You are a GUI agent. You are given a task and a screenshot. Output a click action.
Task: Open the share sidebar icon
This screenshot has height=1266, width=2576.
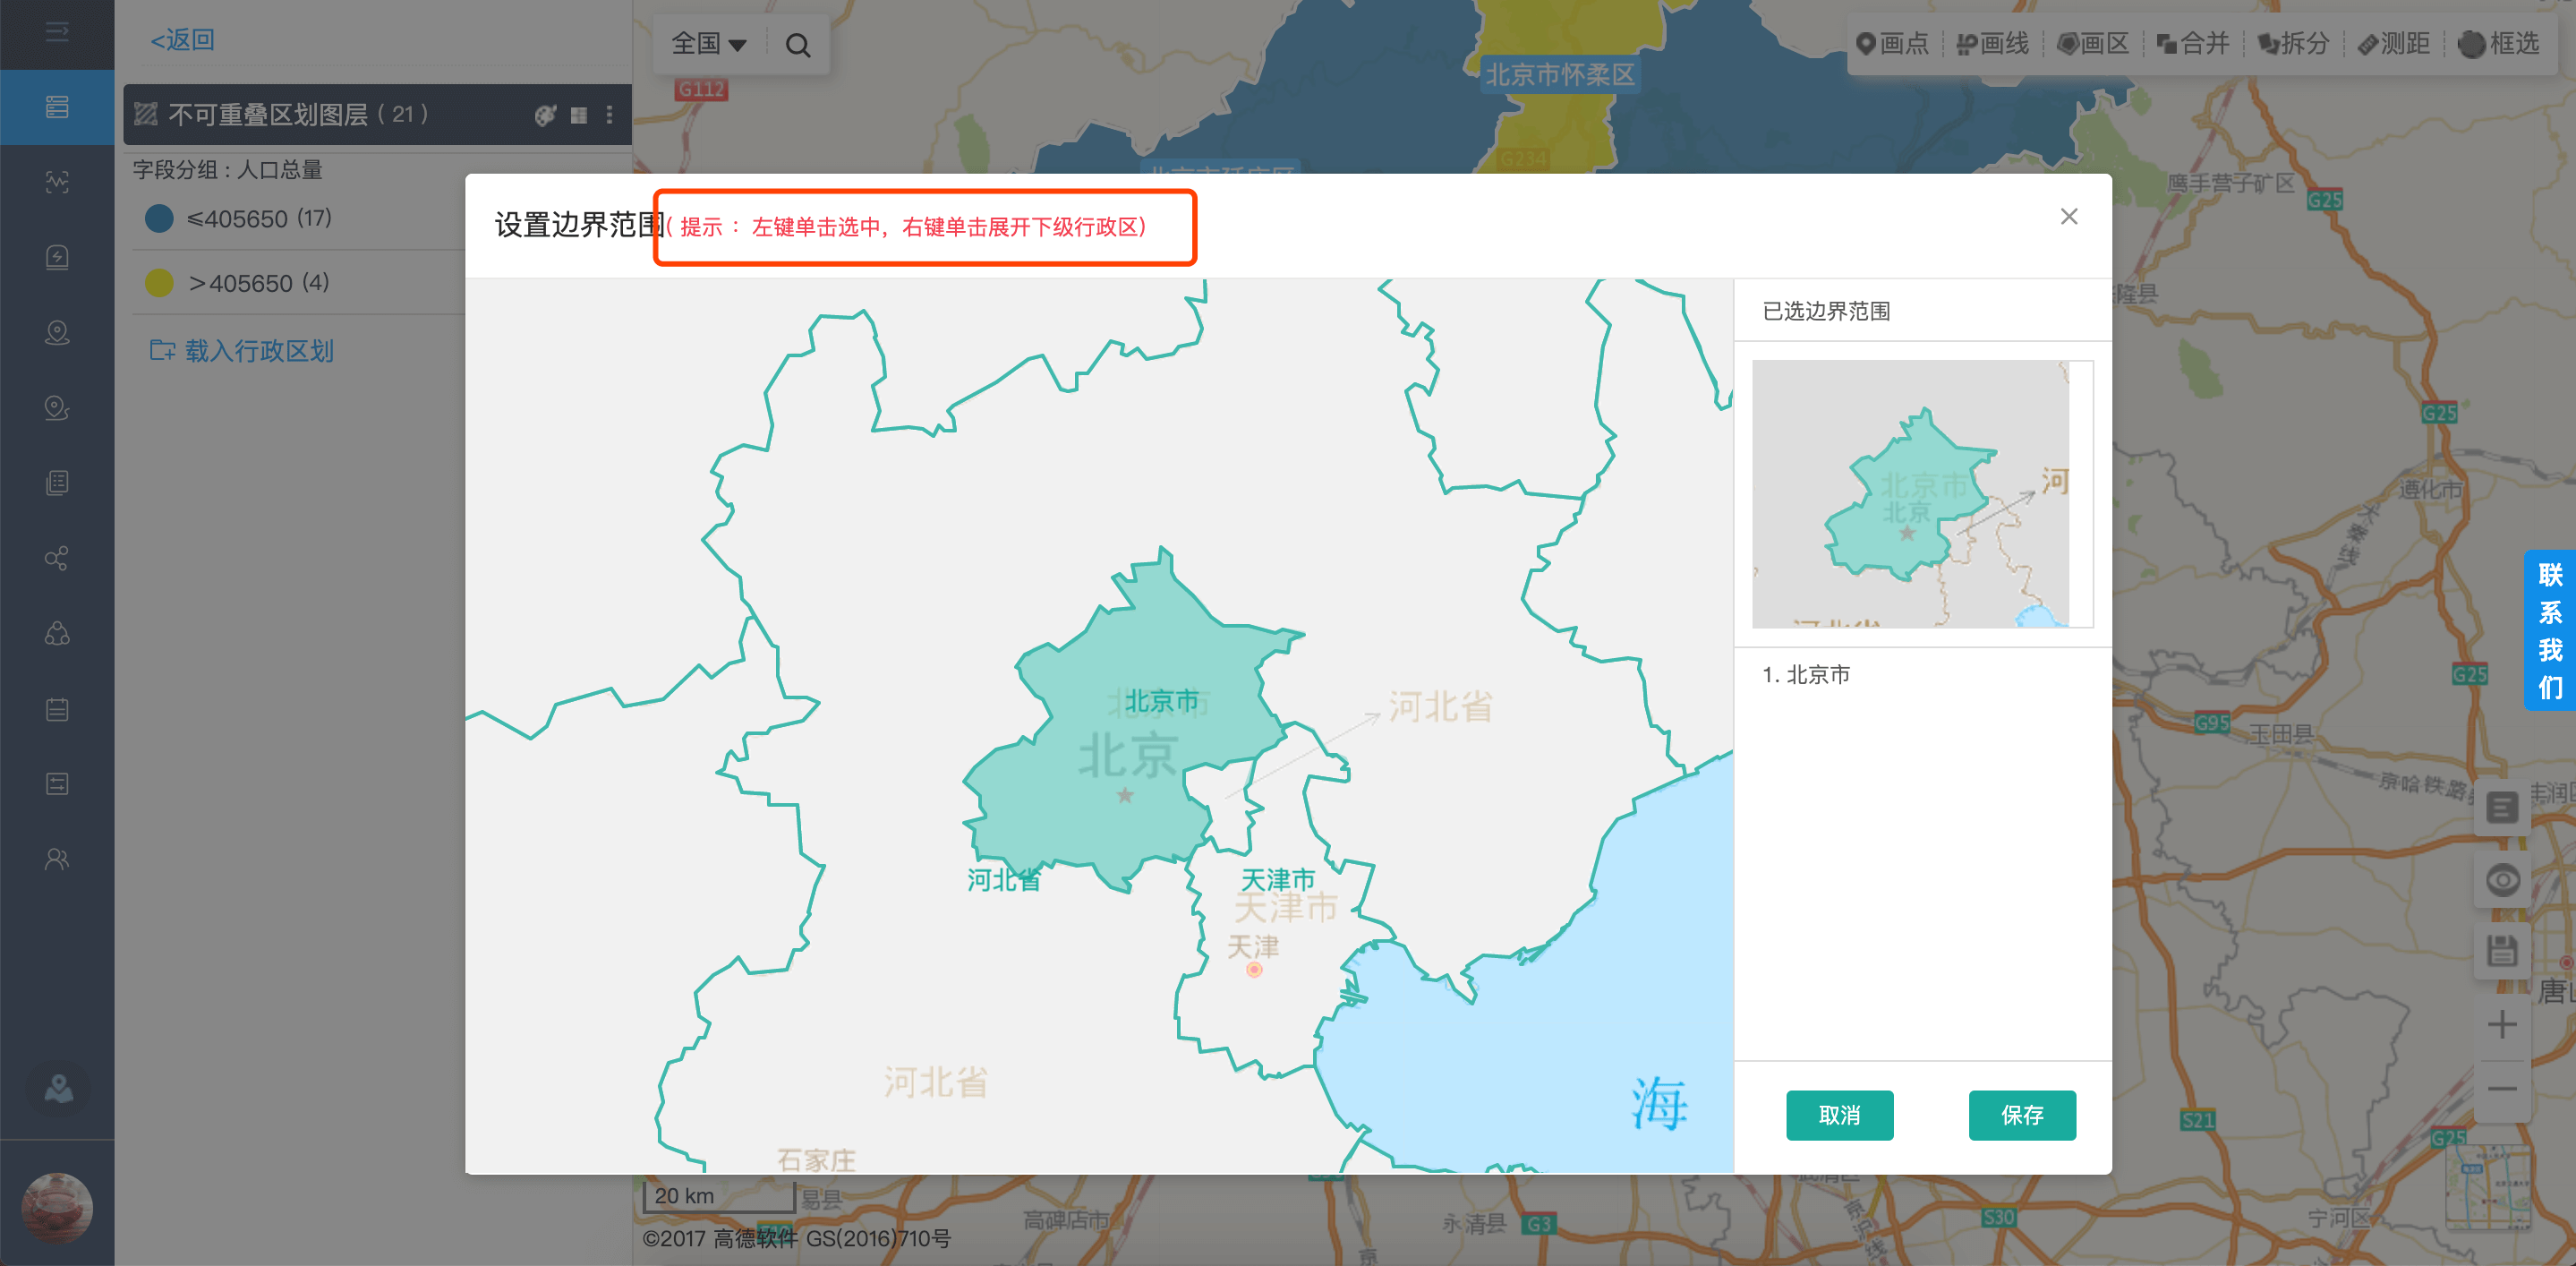click(x=57, y=558)
